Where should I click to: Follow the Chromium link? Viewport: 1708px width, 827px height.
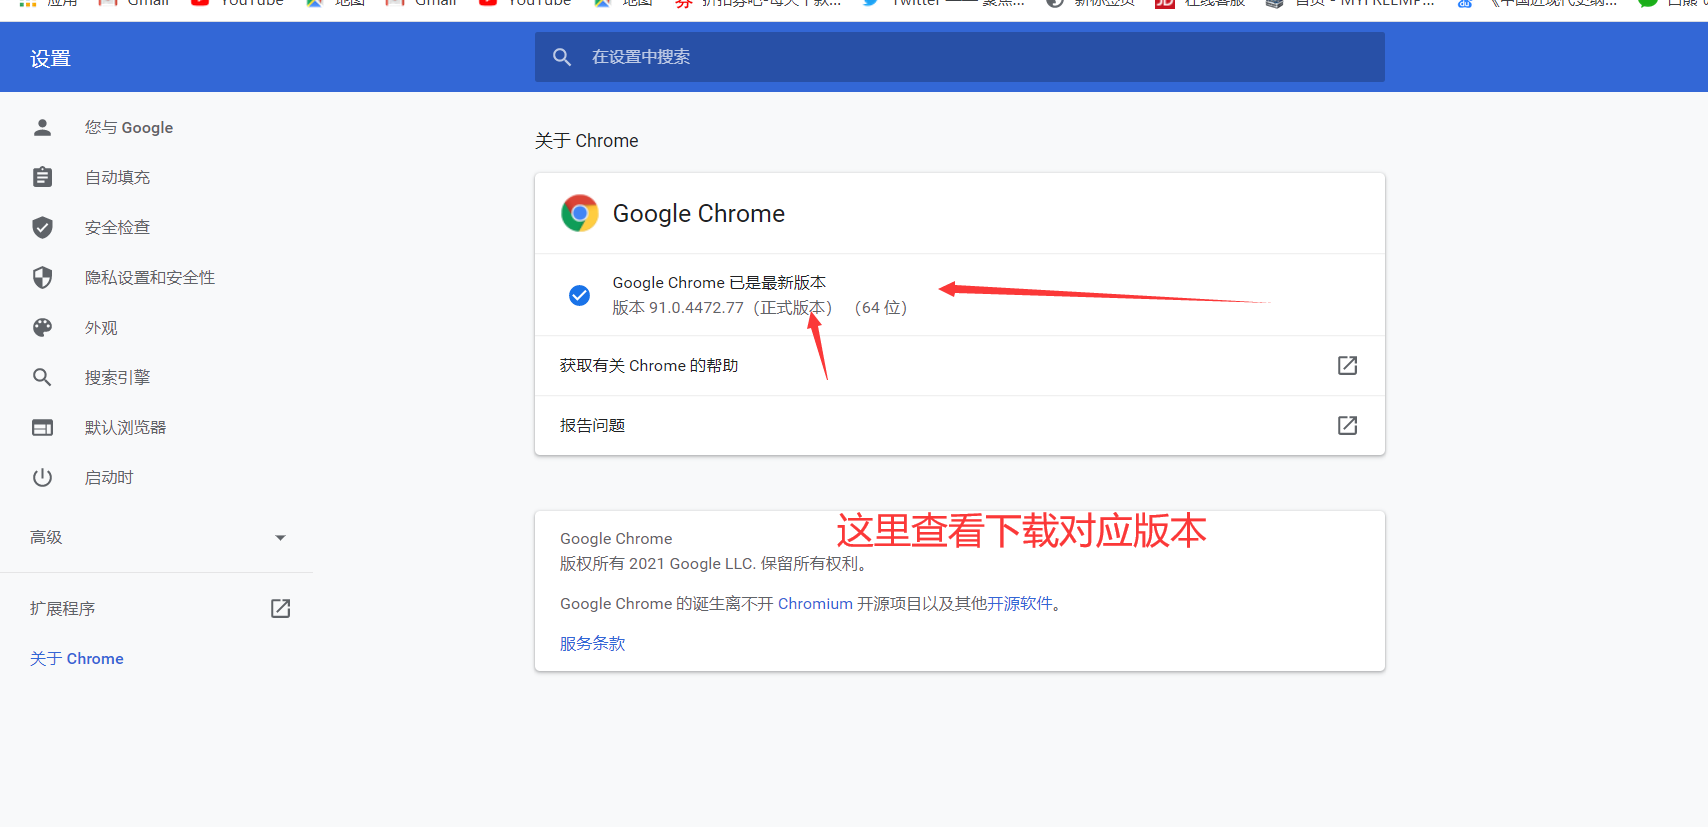[815, 603]
